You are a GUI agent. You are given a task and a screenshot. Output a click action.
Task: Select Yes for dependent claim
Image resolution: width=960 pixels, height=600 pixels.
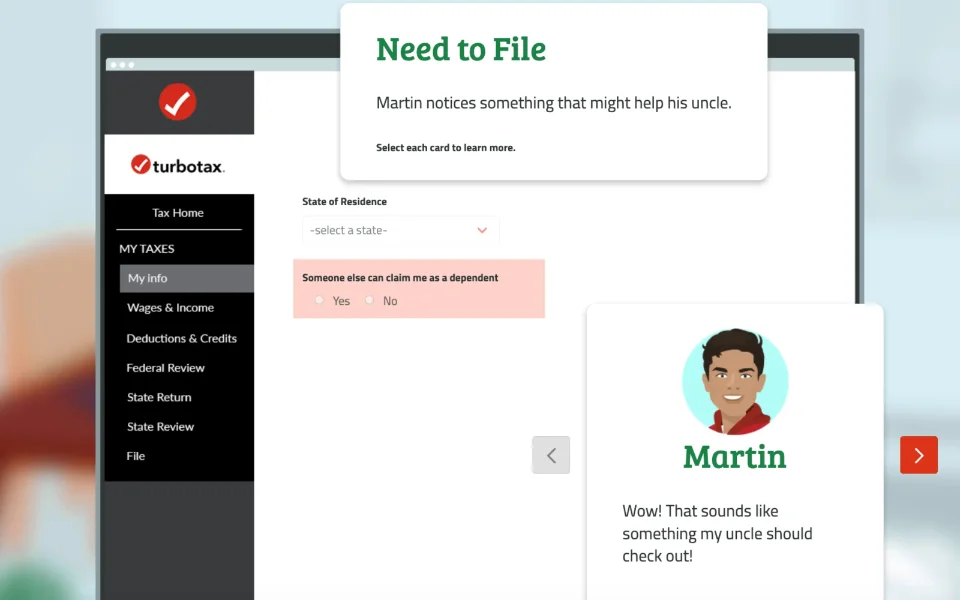[320, 301]
